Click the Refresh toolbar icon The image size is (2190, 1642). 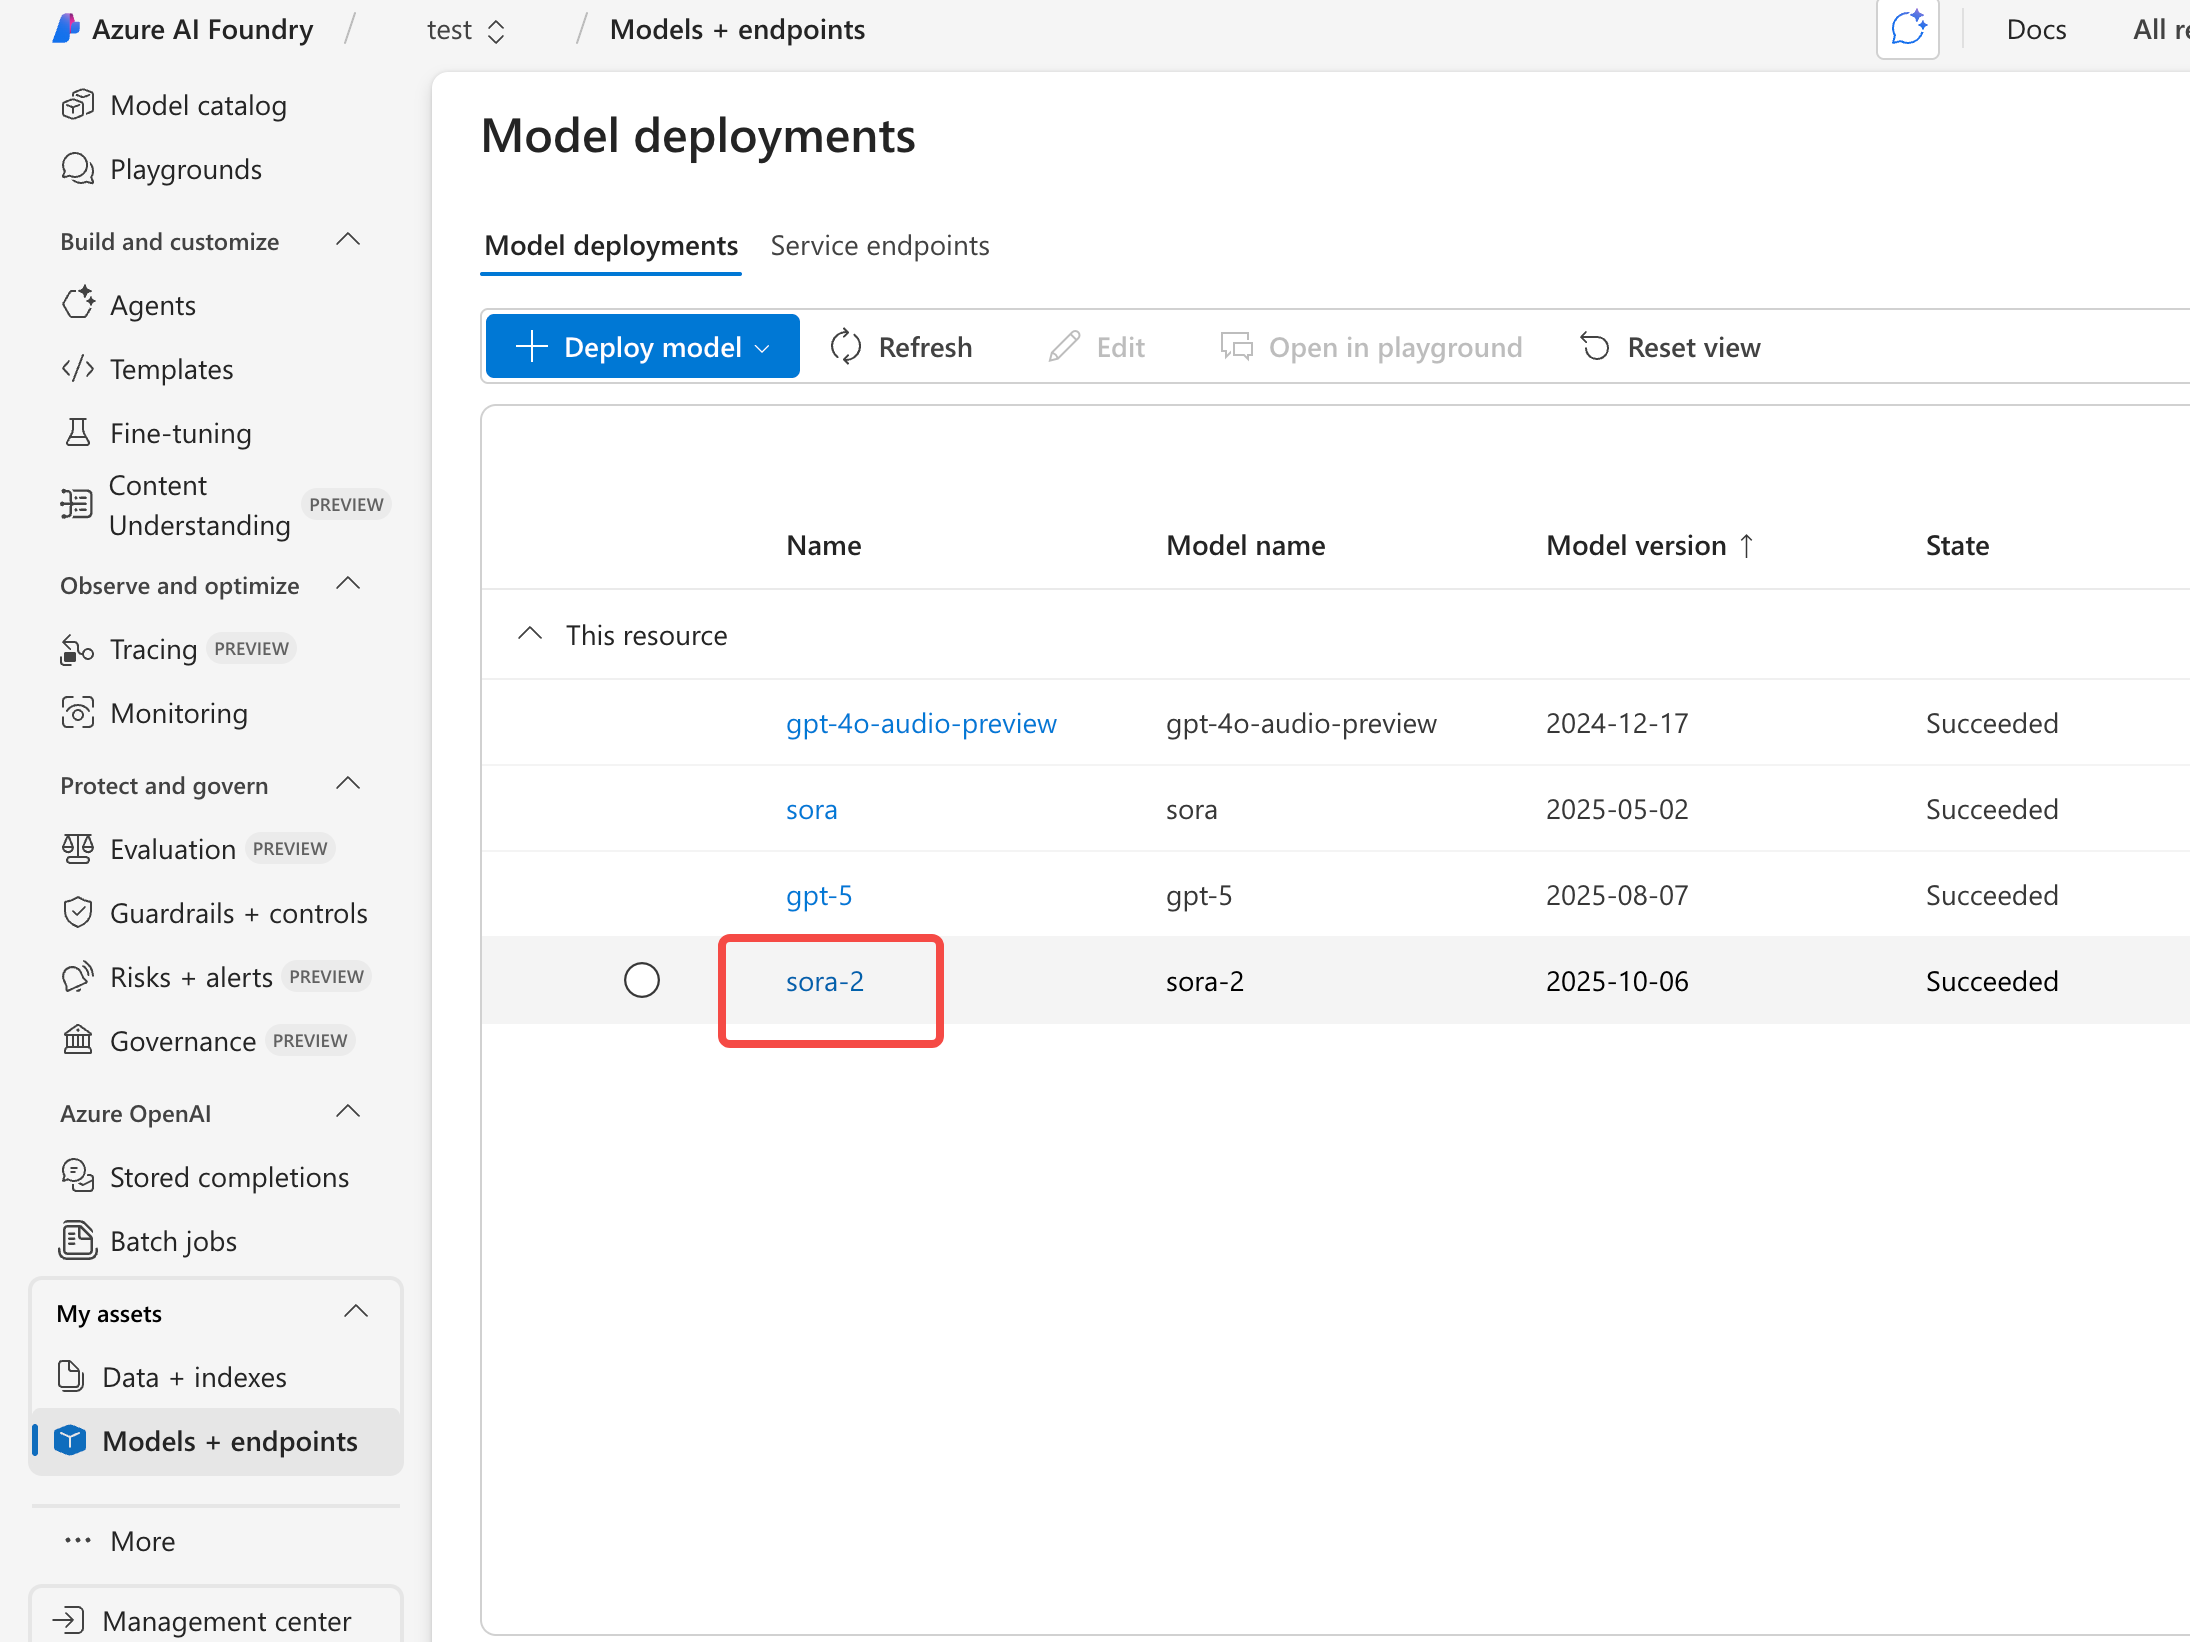click(x=846, y=347)
